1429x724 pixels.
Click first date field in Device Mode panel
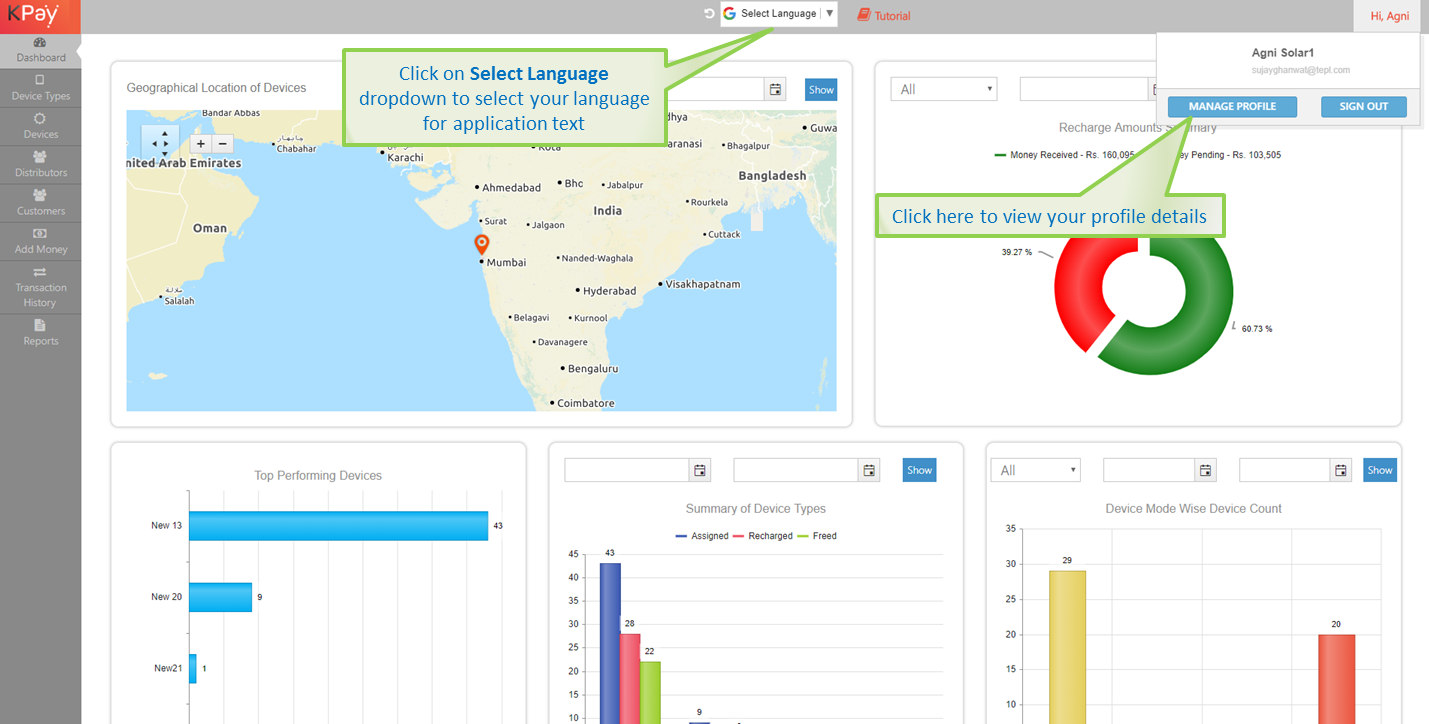[x=1149, y=470]
